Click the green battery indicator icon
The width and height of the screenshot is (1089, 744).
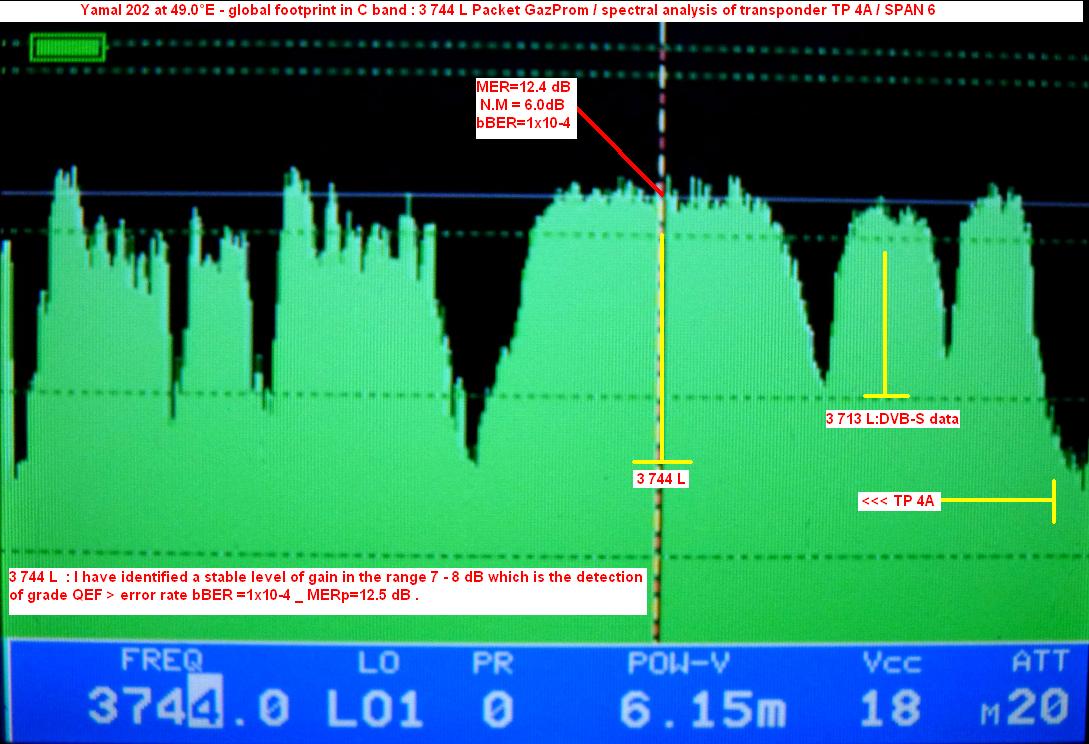67,47
